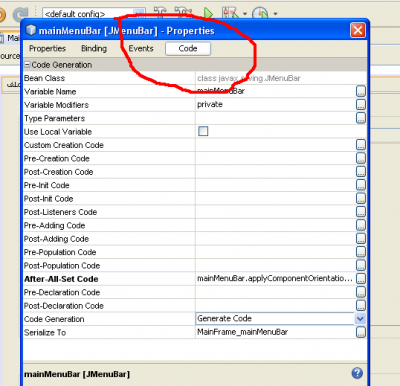
Task: Collapse the Code Generation section
Action: click(x=27, y=65)
